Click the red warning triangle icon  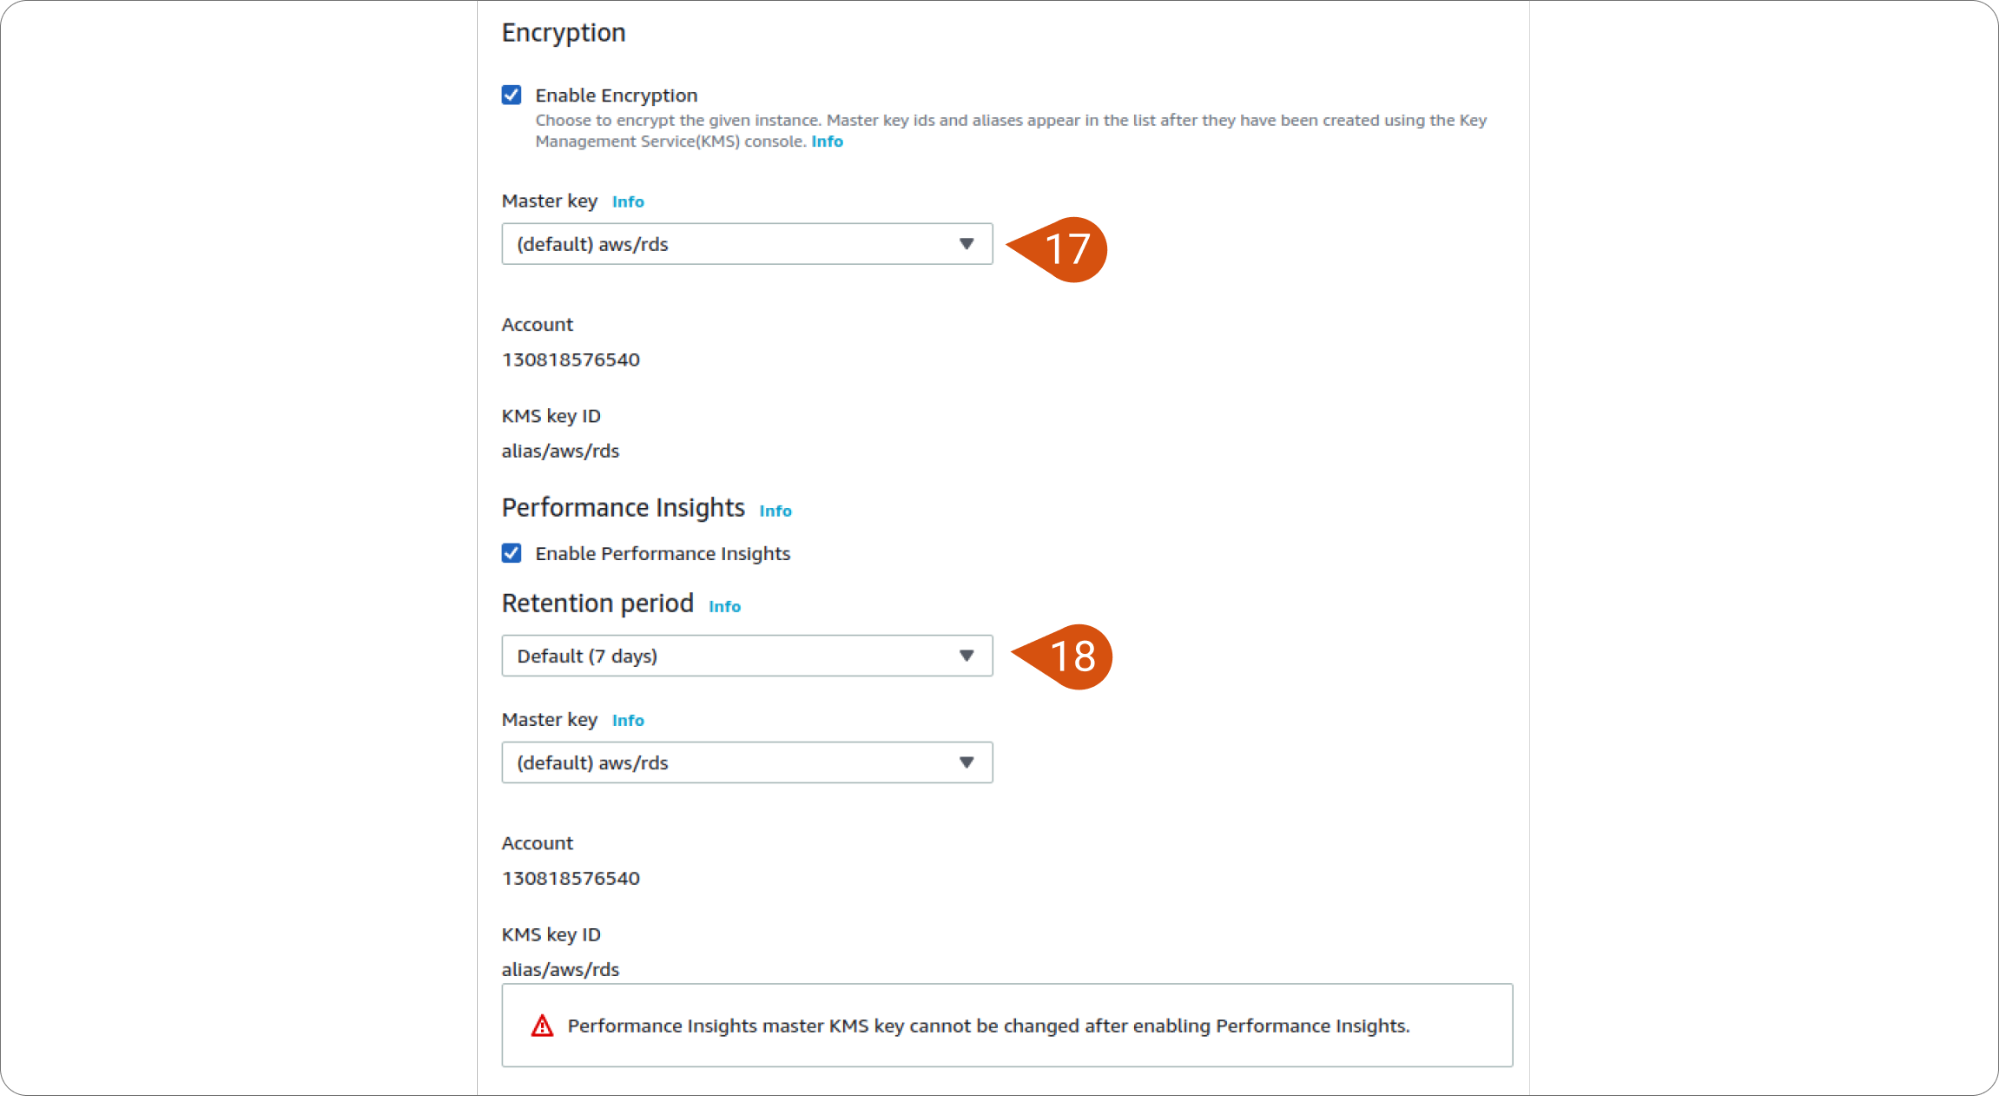coord(542,1026)
